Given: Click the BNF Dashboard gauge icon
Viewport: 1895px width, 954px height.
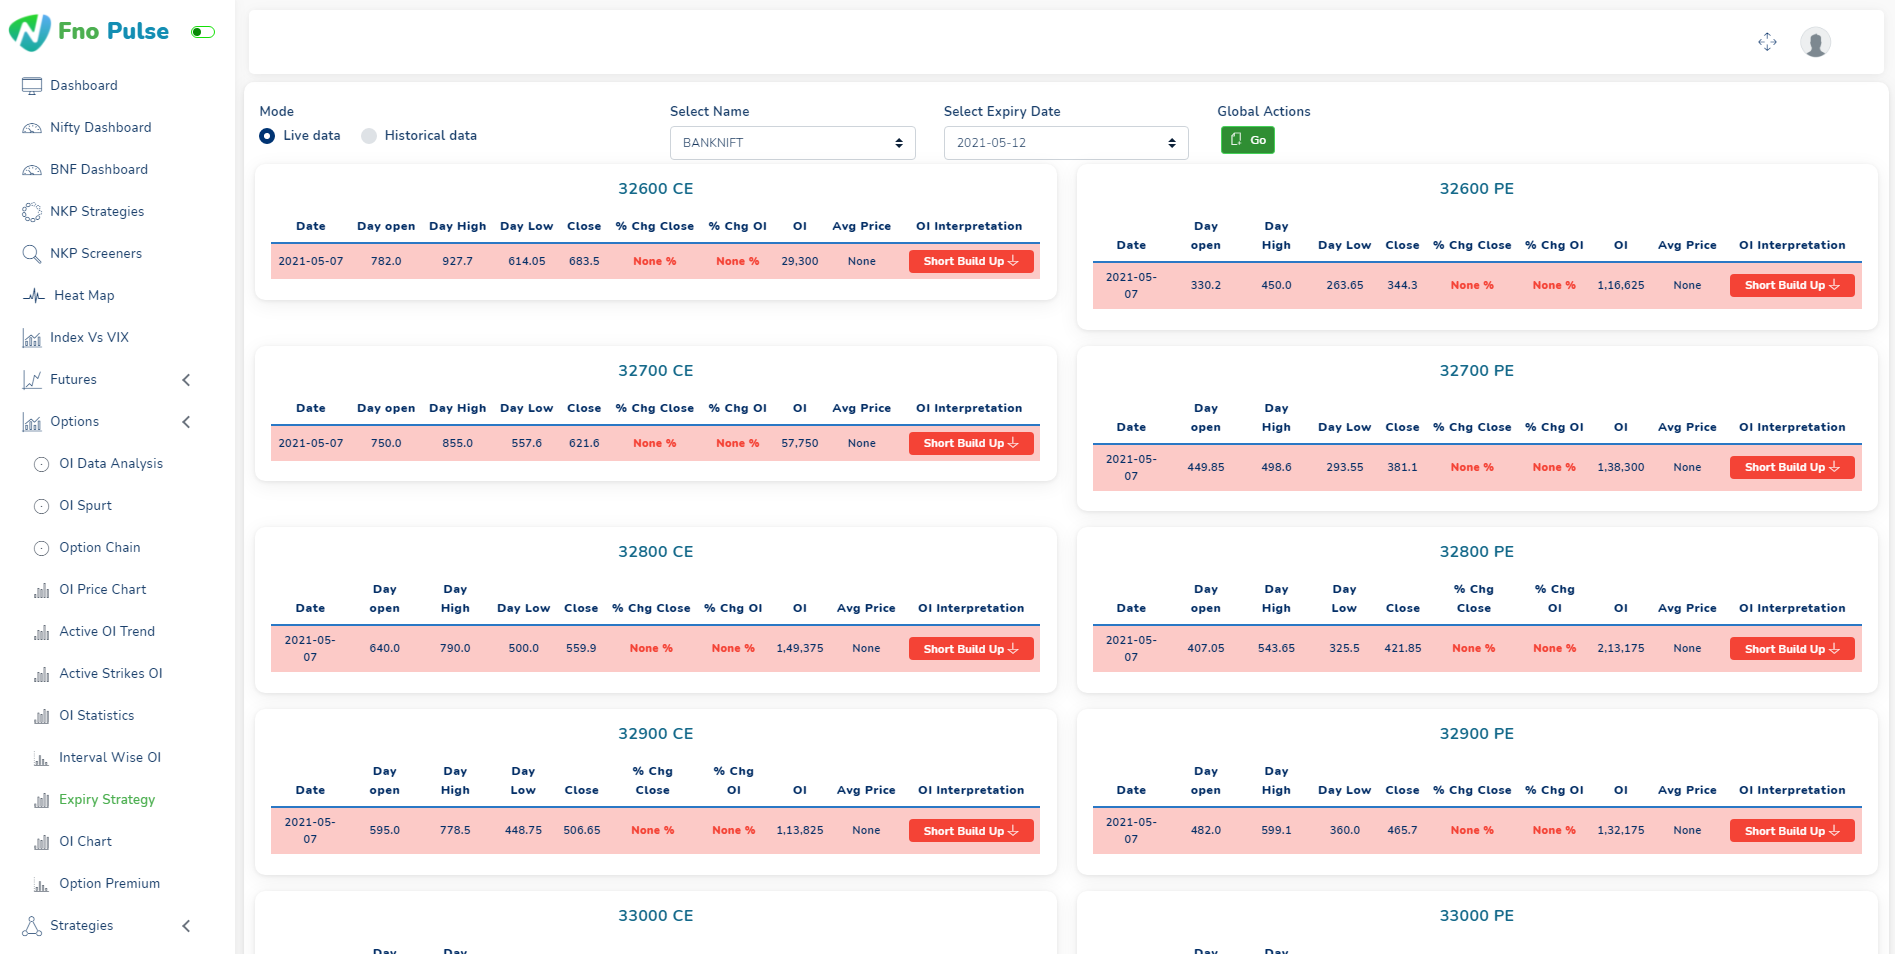Looking at the screenshot, I should pyautogui.click(x=32, y=170).
